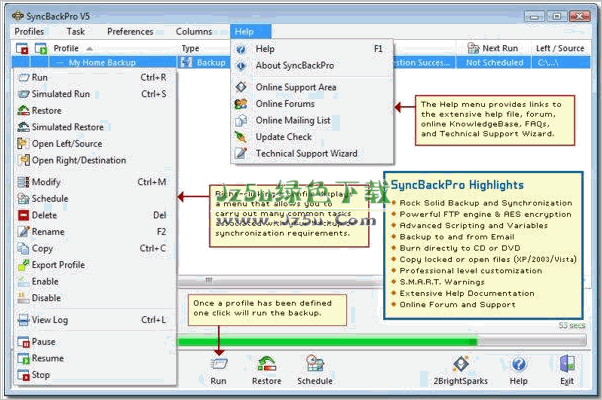The image size is (602, 400).
Task: Click the Online Mailing List icon
Action: point(241,120)
